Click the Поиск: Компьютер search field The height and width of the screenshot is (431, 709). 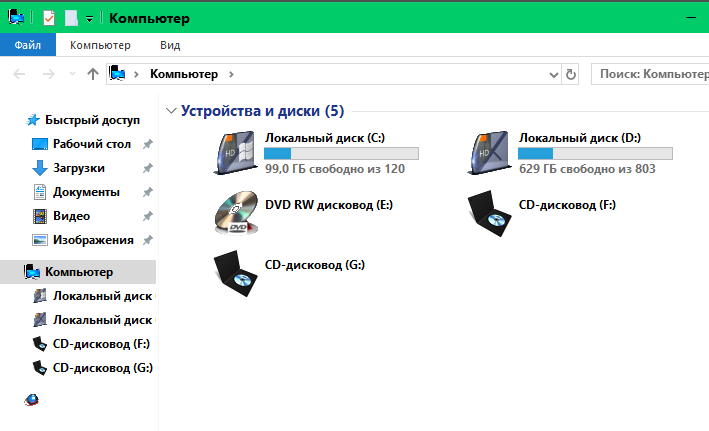pyautogui.click(x=650, y=74)
